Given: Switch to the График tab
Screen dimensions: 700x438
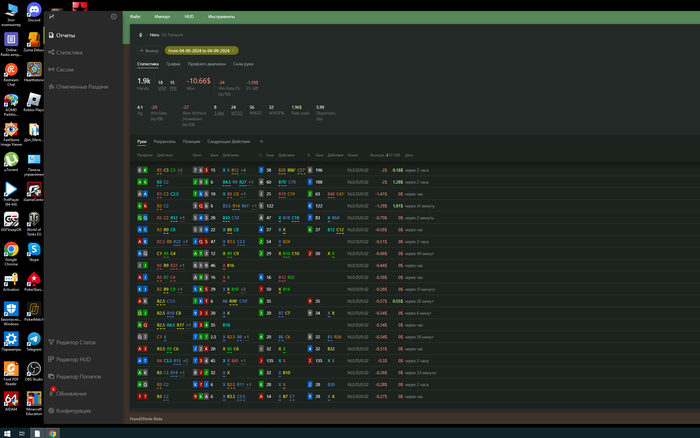Looking at the screenshot, I should 171,63.
